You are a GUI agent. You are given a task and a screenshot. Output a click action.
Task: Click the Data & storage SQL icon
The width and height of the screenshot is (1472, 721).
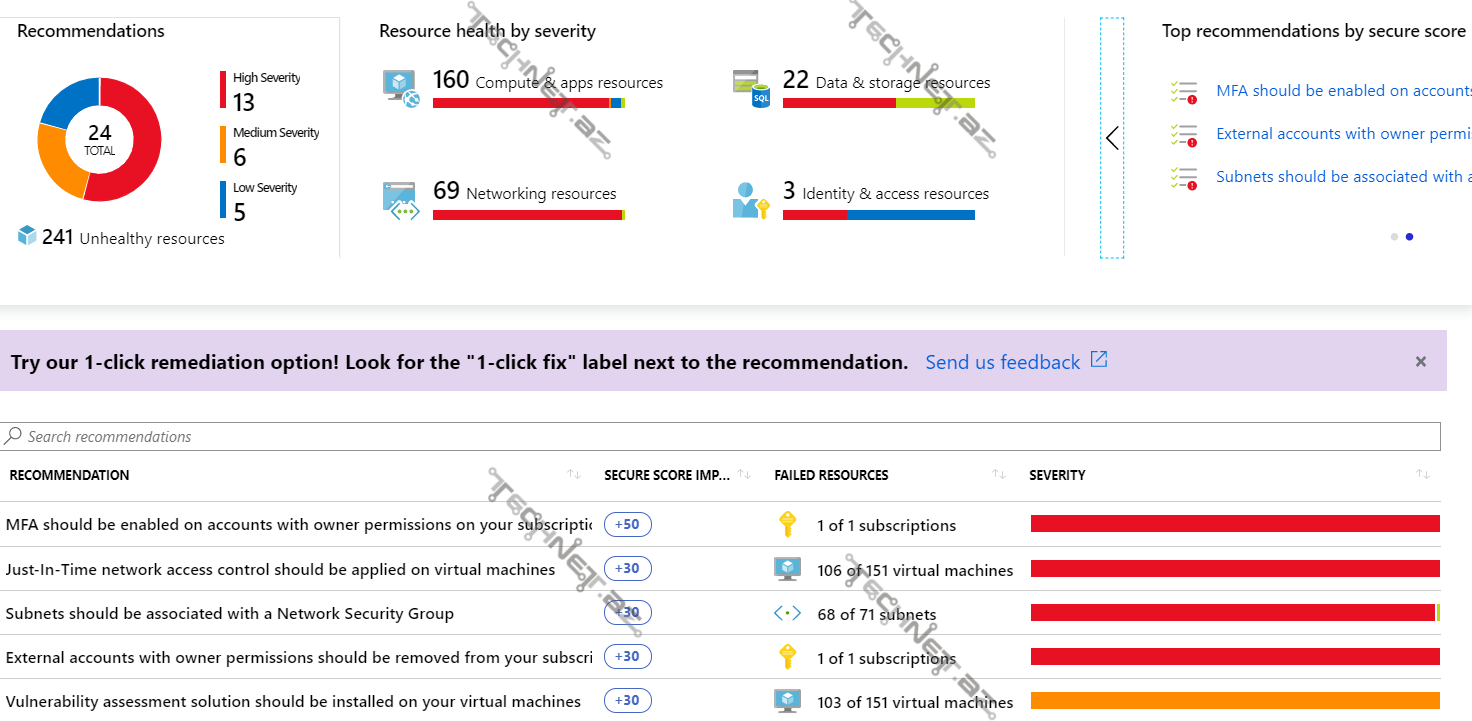[751, 87]
